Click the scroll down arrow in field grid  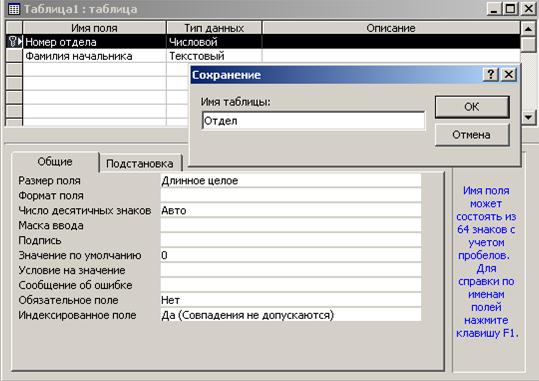[x=528, y=117]
